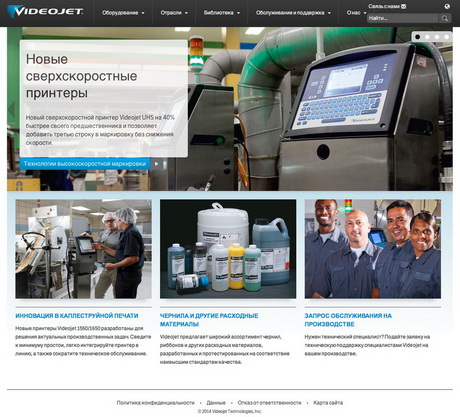Click into the Найти search field
460x417 pixels.
[x=403, y=18]
